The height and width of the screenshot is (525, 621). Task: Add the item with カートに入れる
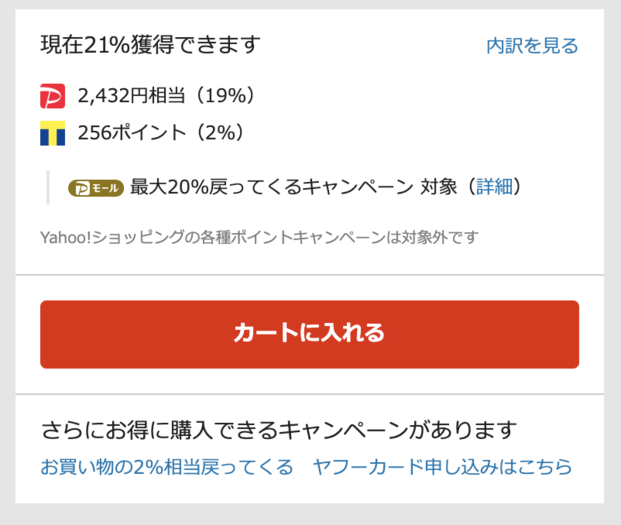point(309,334)
